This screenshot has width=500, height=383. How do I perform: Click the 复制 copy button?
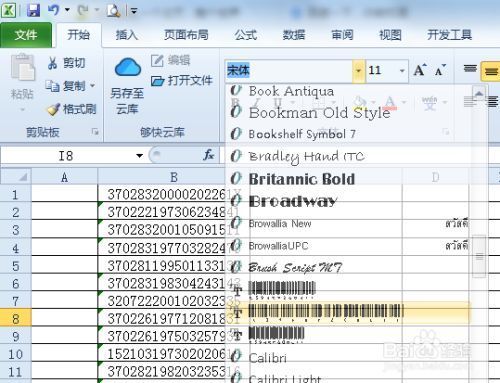click(x=65, y=86)
